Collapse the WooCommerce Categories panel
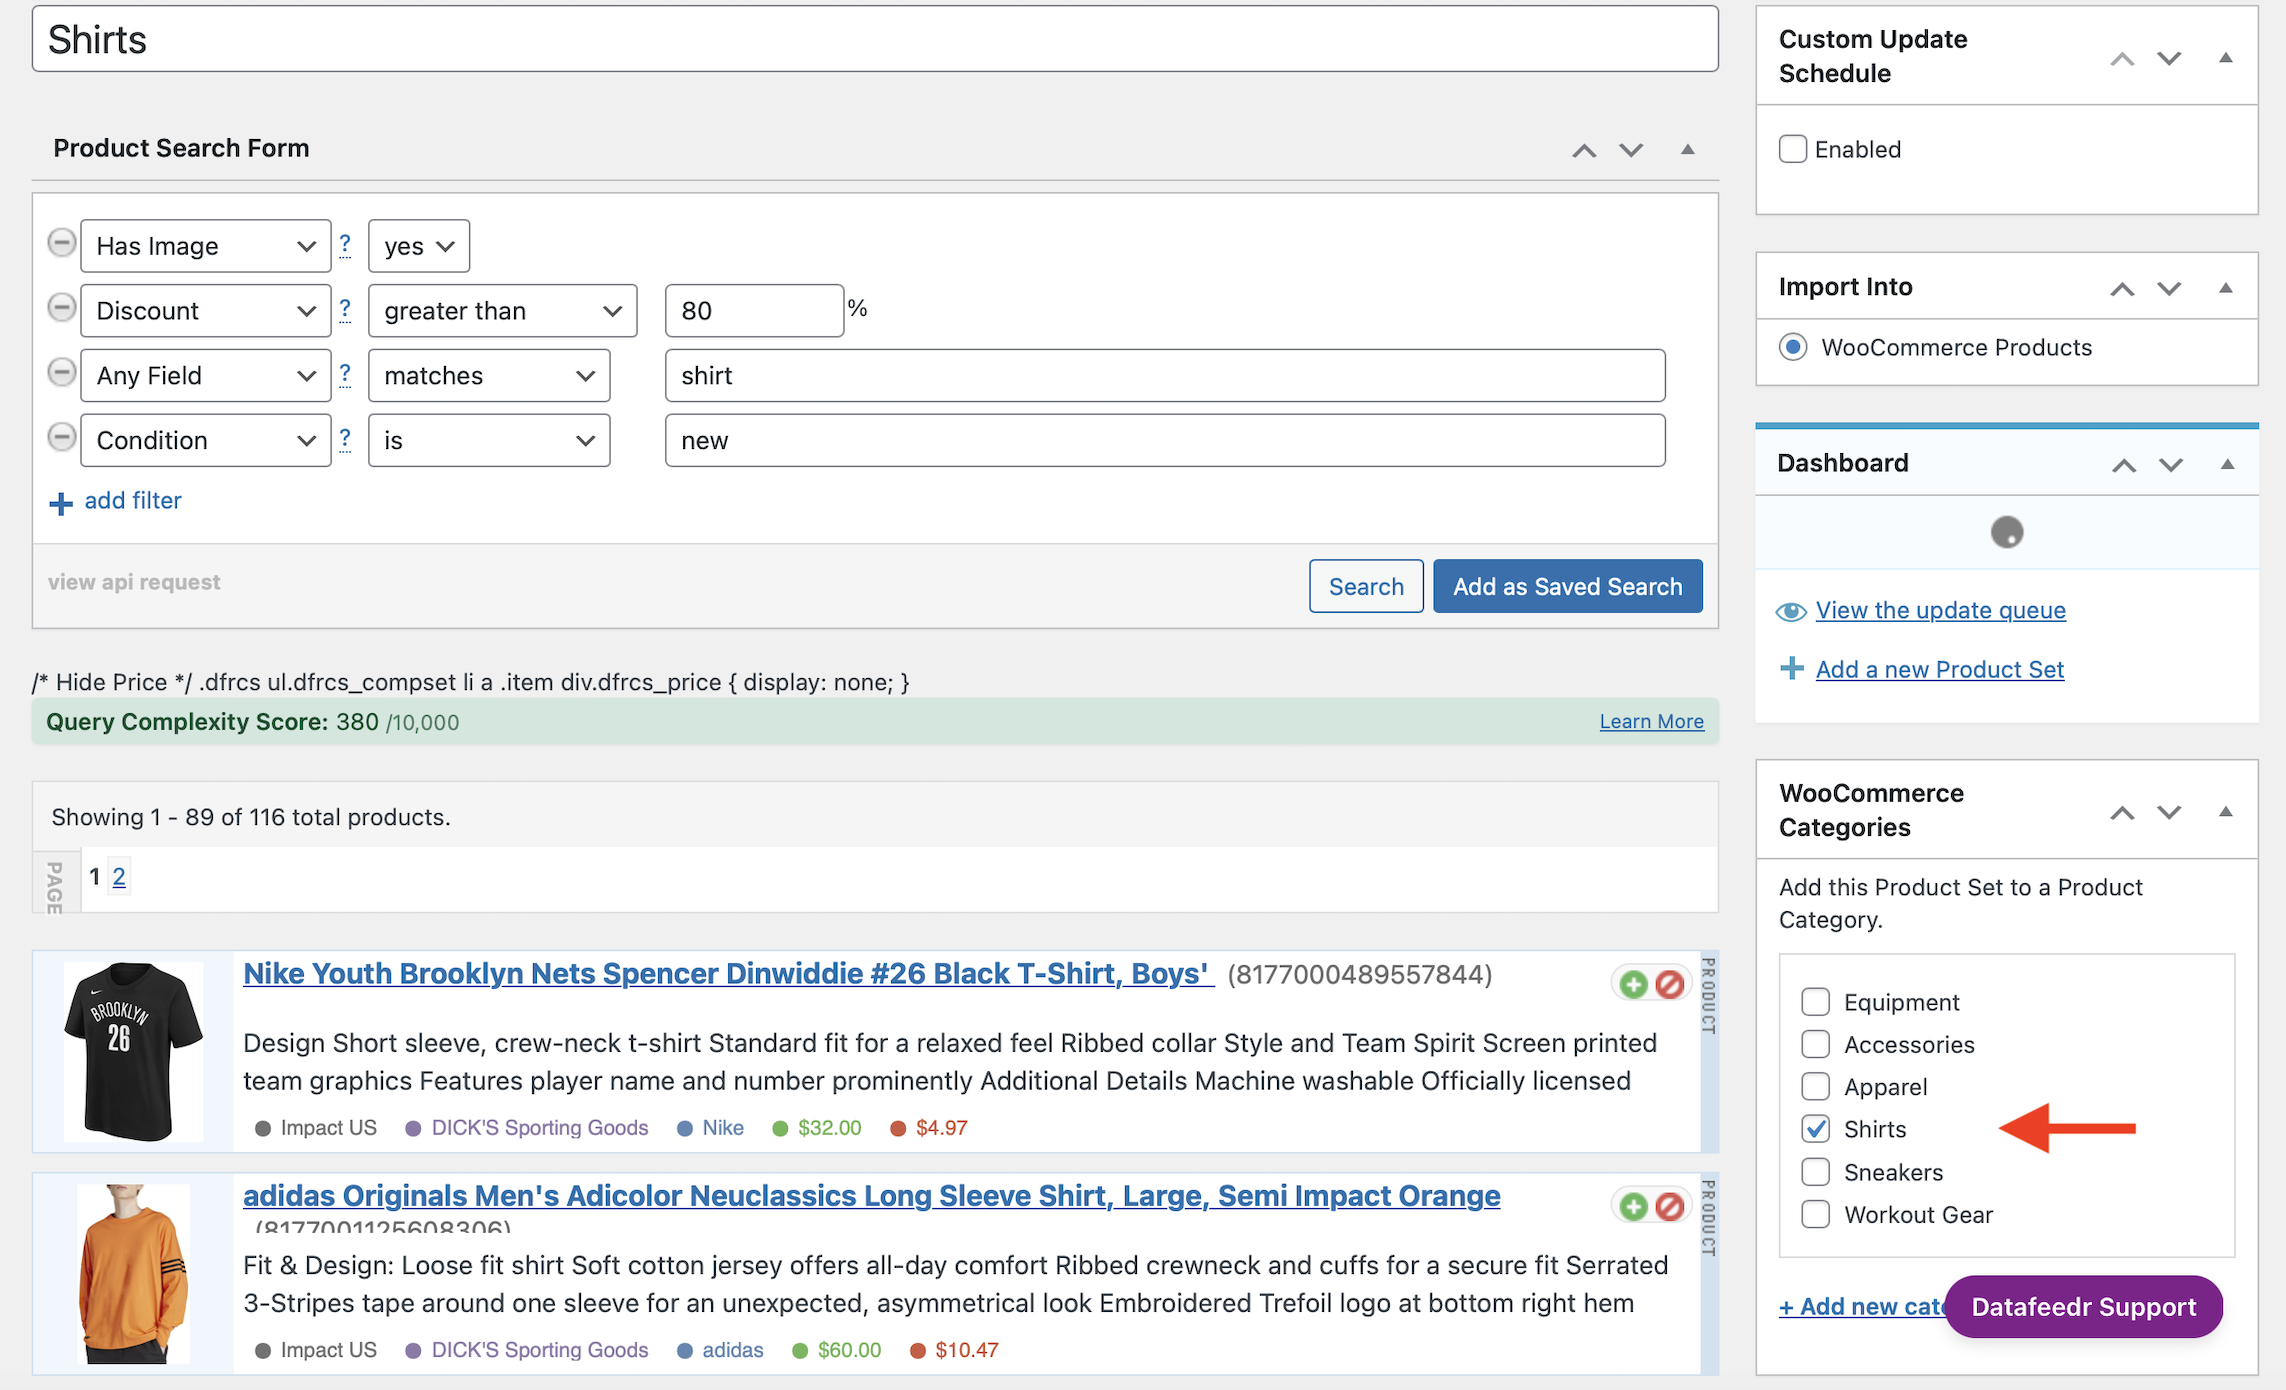The width and height of the screenshot is (2286, 1390). (2226, 812)
